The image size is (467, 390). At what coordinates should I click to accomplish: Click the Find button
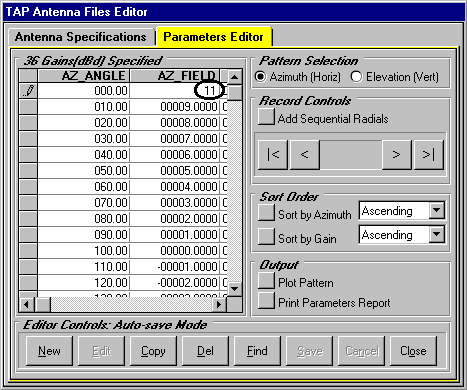[257, 351]
